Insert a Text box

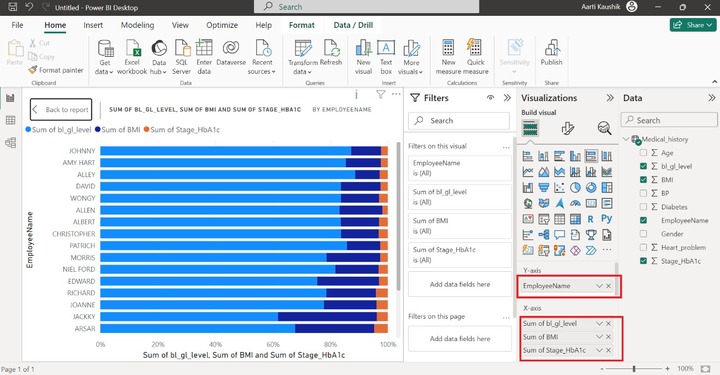(386, 57)
